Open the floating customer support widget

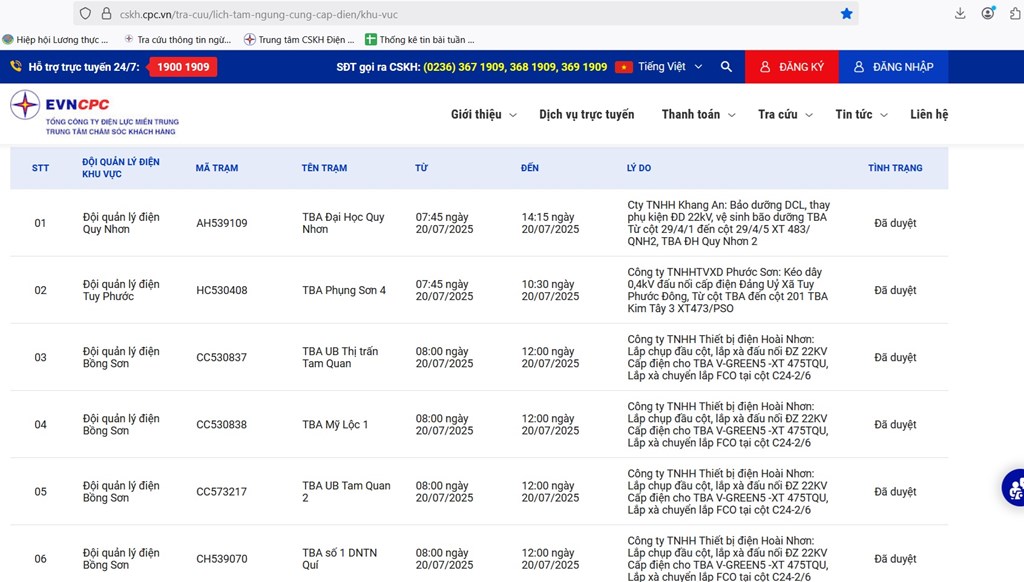click(1014, 488)
